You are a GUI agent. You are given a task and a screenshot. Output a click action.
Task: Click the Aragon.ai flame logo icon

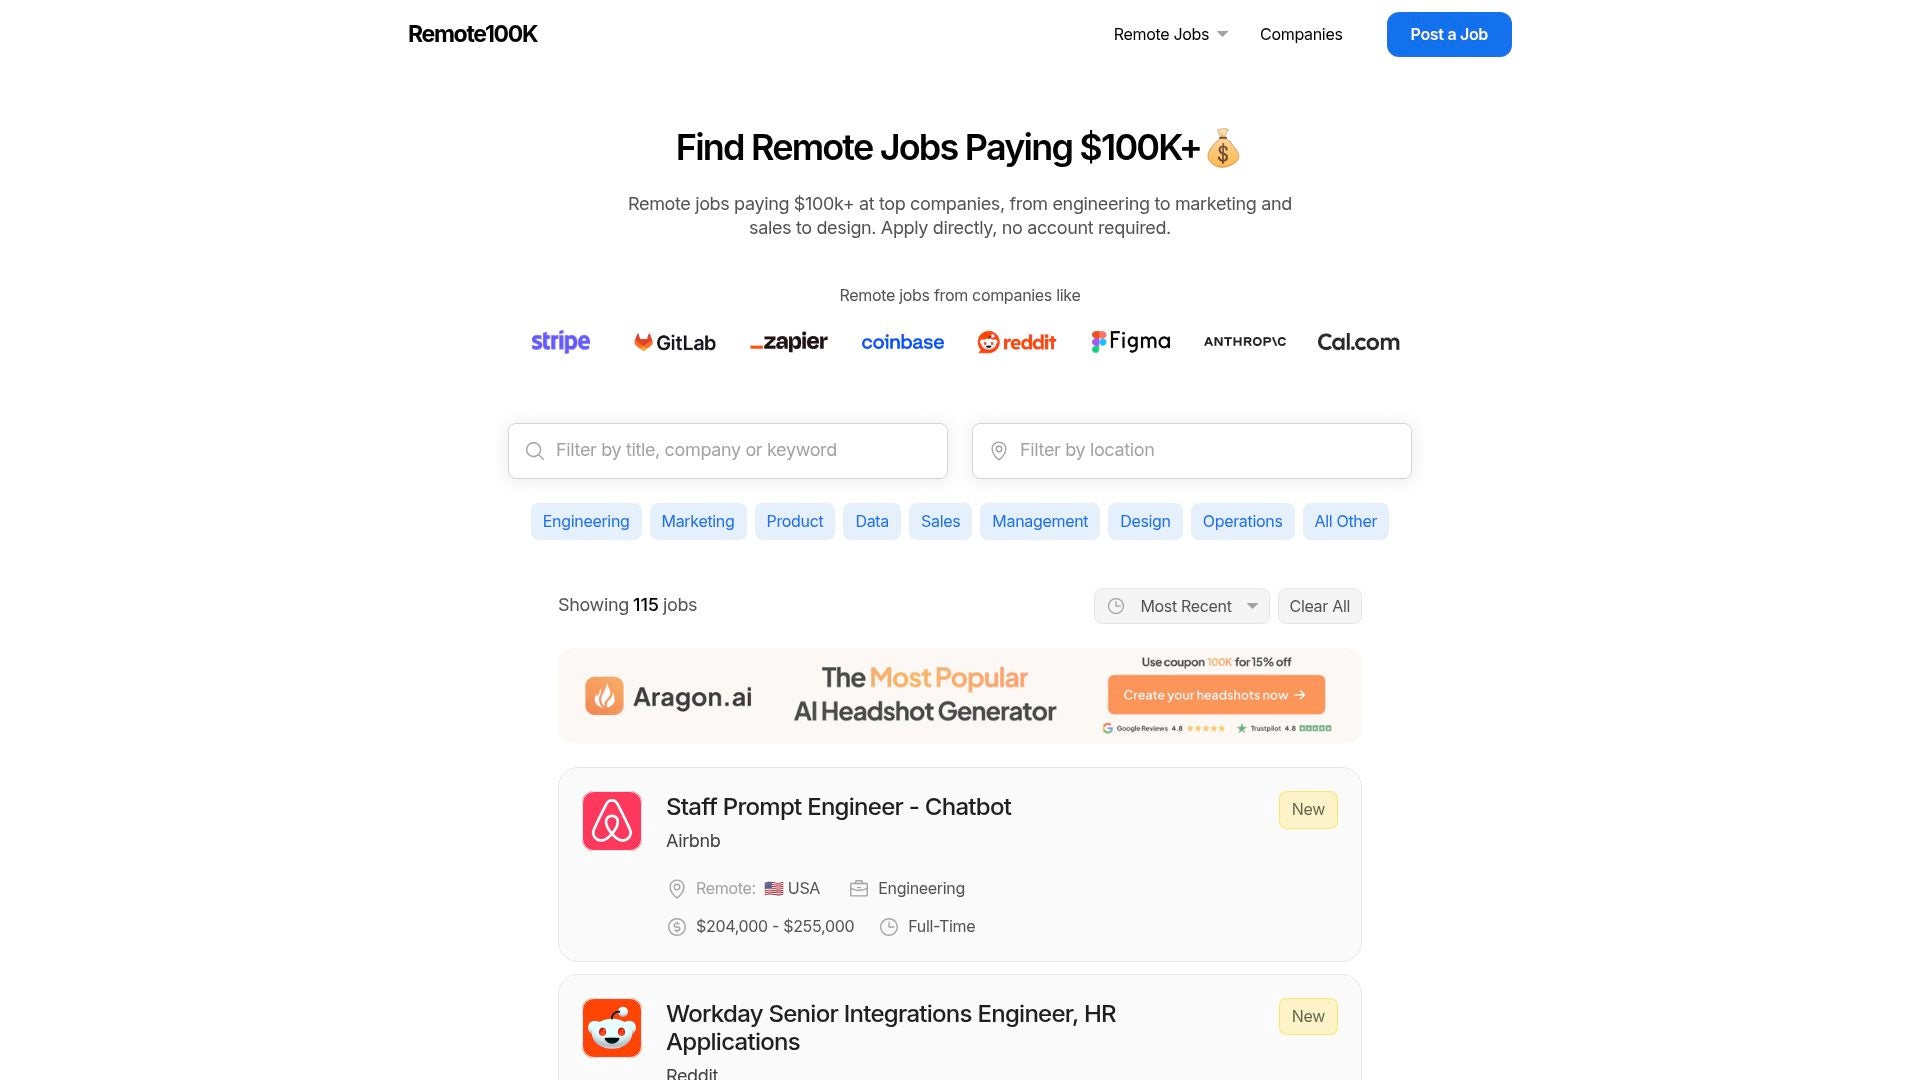[x=604, y=696]
